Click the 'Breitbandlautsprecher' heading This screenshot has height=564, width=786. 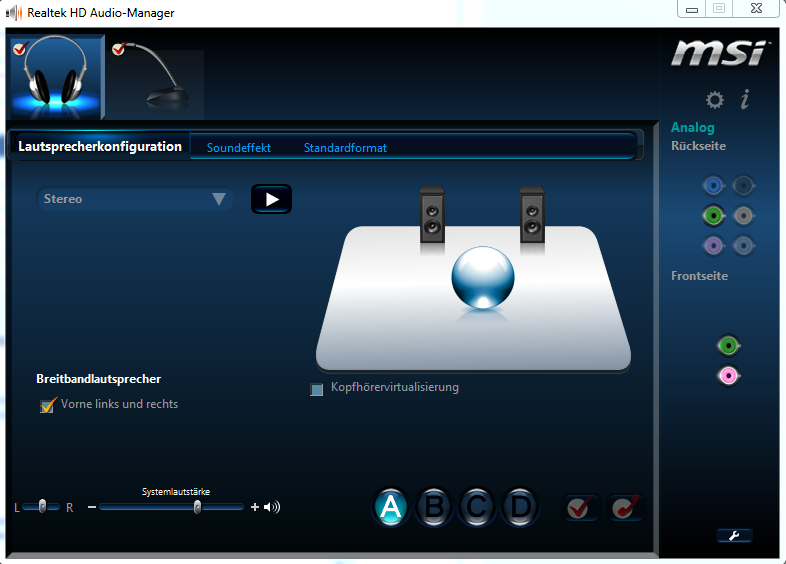click(98, 379)
